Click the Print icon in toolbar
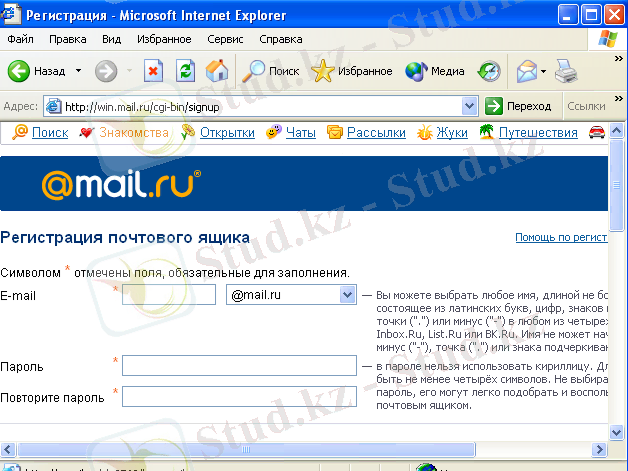Screen dimensions: 628x471 [x=566, y=71]
